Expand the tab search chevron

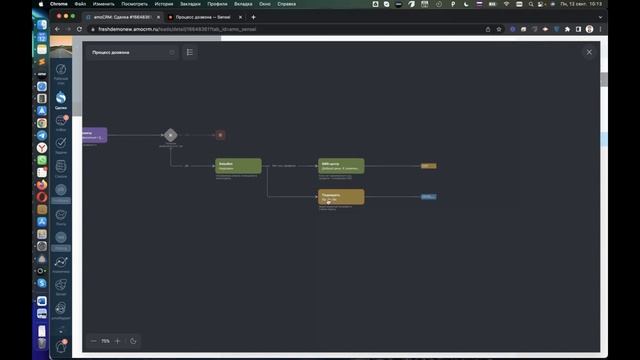pyautogui.click(x=600, y=17)
